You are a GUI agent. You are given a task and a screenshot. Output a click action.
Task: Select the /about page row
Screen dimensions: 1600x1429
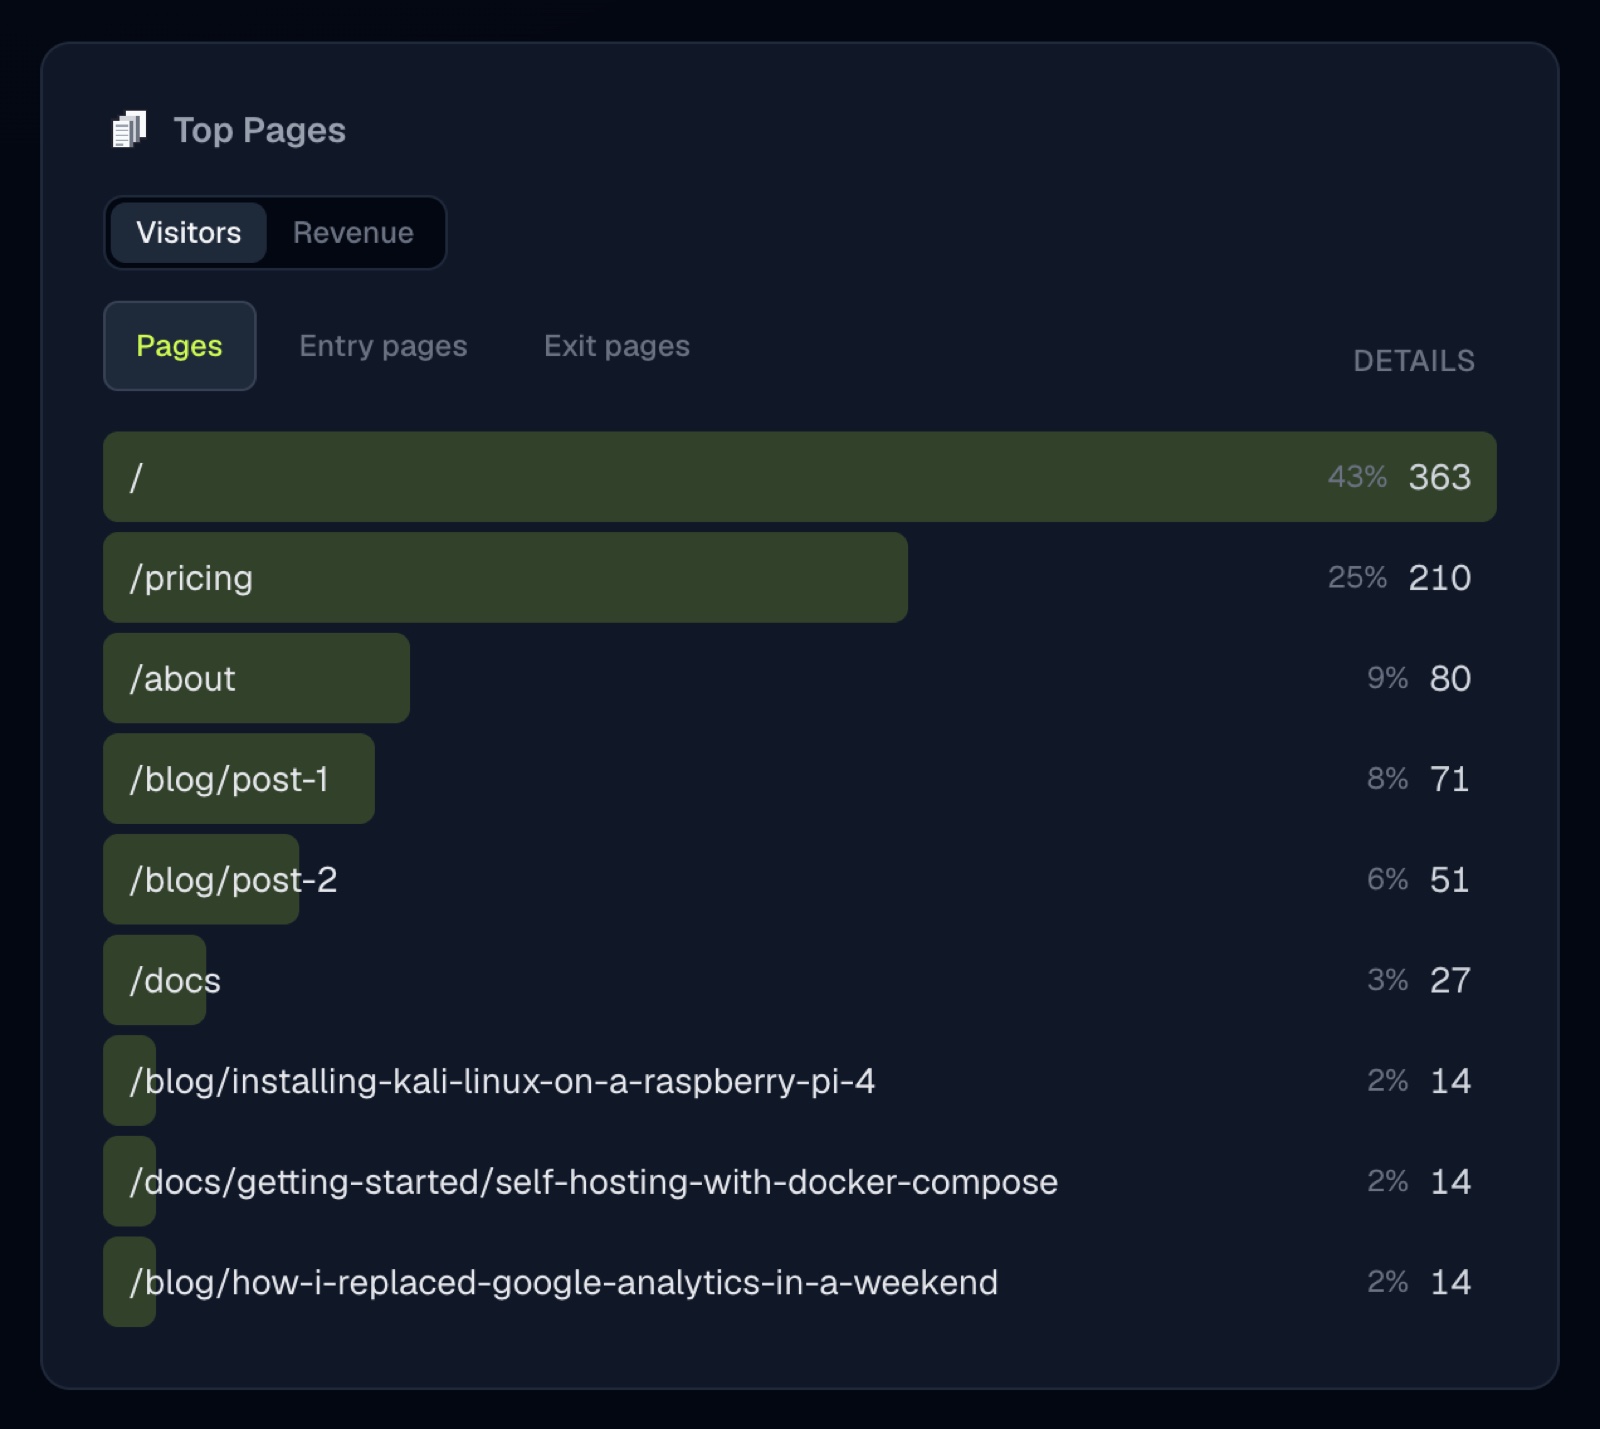click(800, 678)
